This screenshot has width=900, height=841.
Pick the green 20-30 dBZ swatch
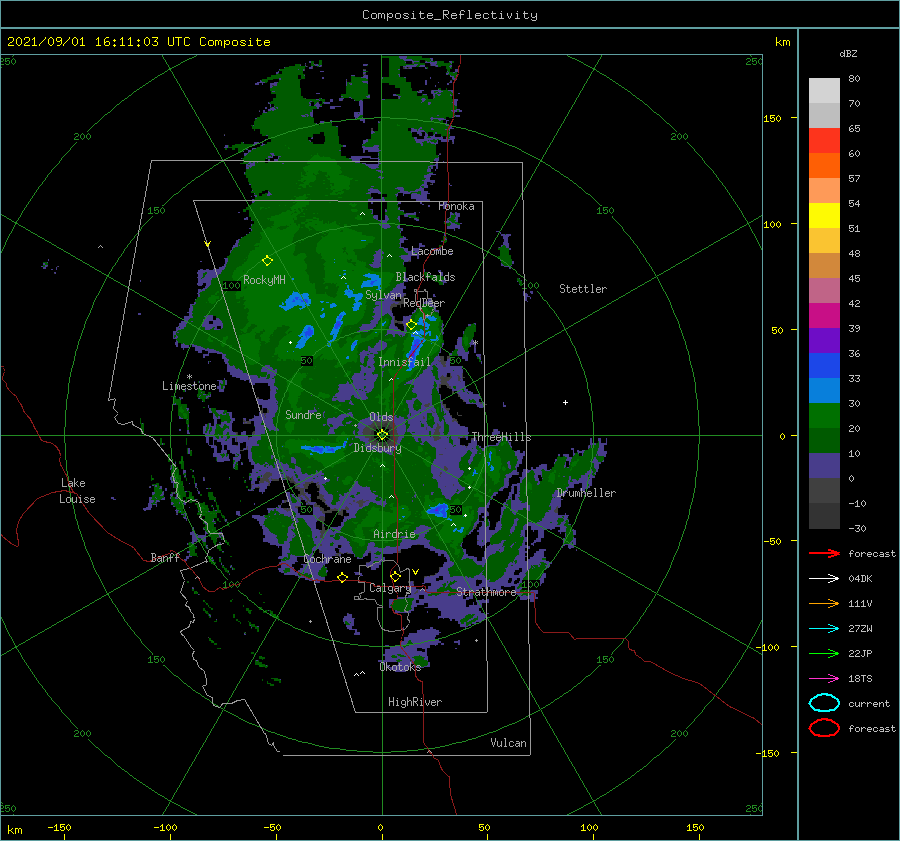tap(824, 416)
